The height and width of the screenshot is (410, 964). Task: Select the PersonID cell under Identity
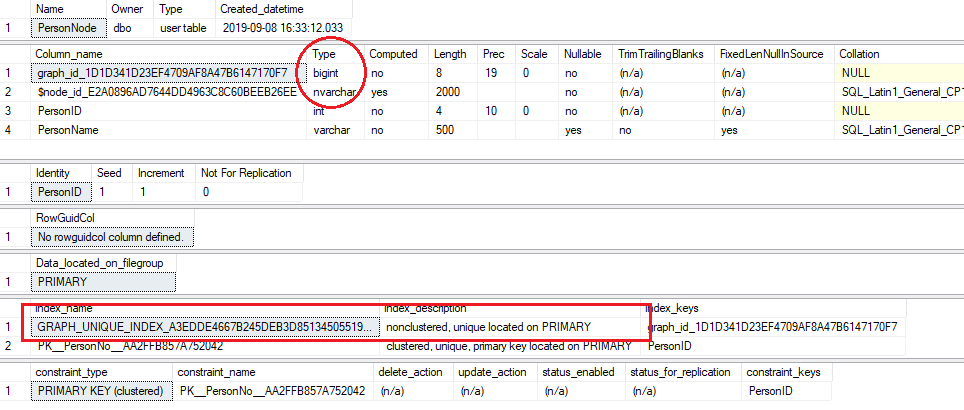coord(61,191)
